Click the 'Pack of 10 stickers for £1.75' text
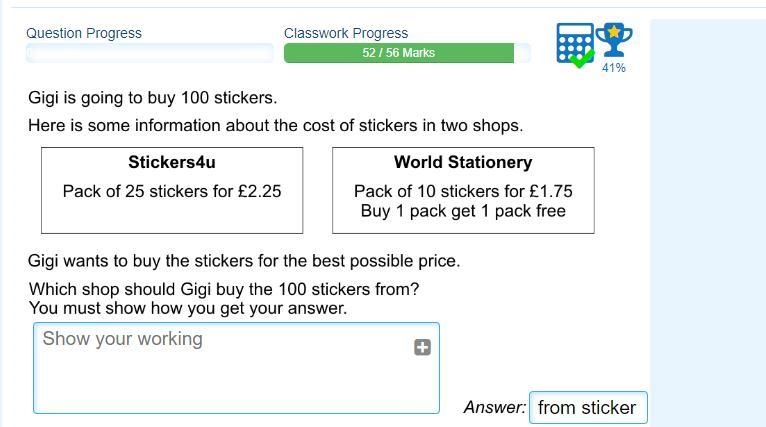This screenshot has width=766, height=427. (463, 191)
